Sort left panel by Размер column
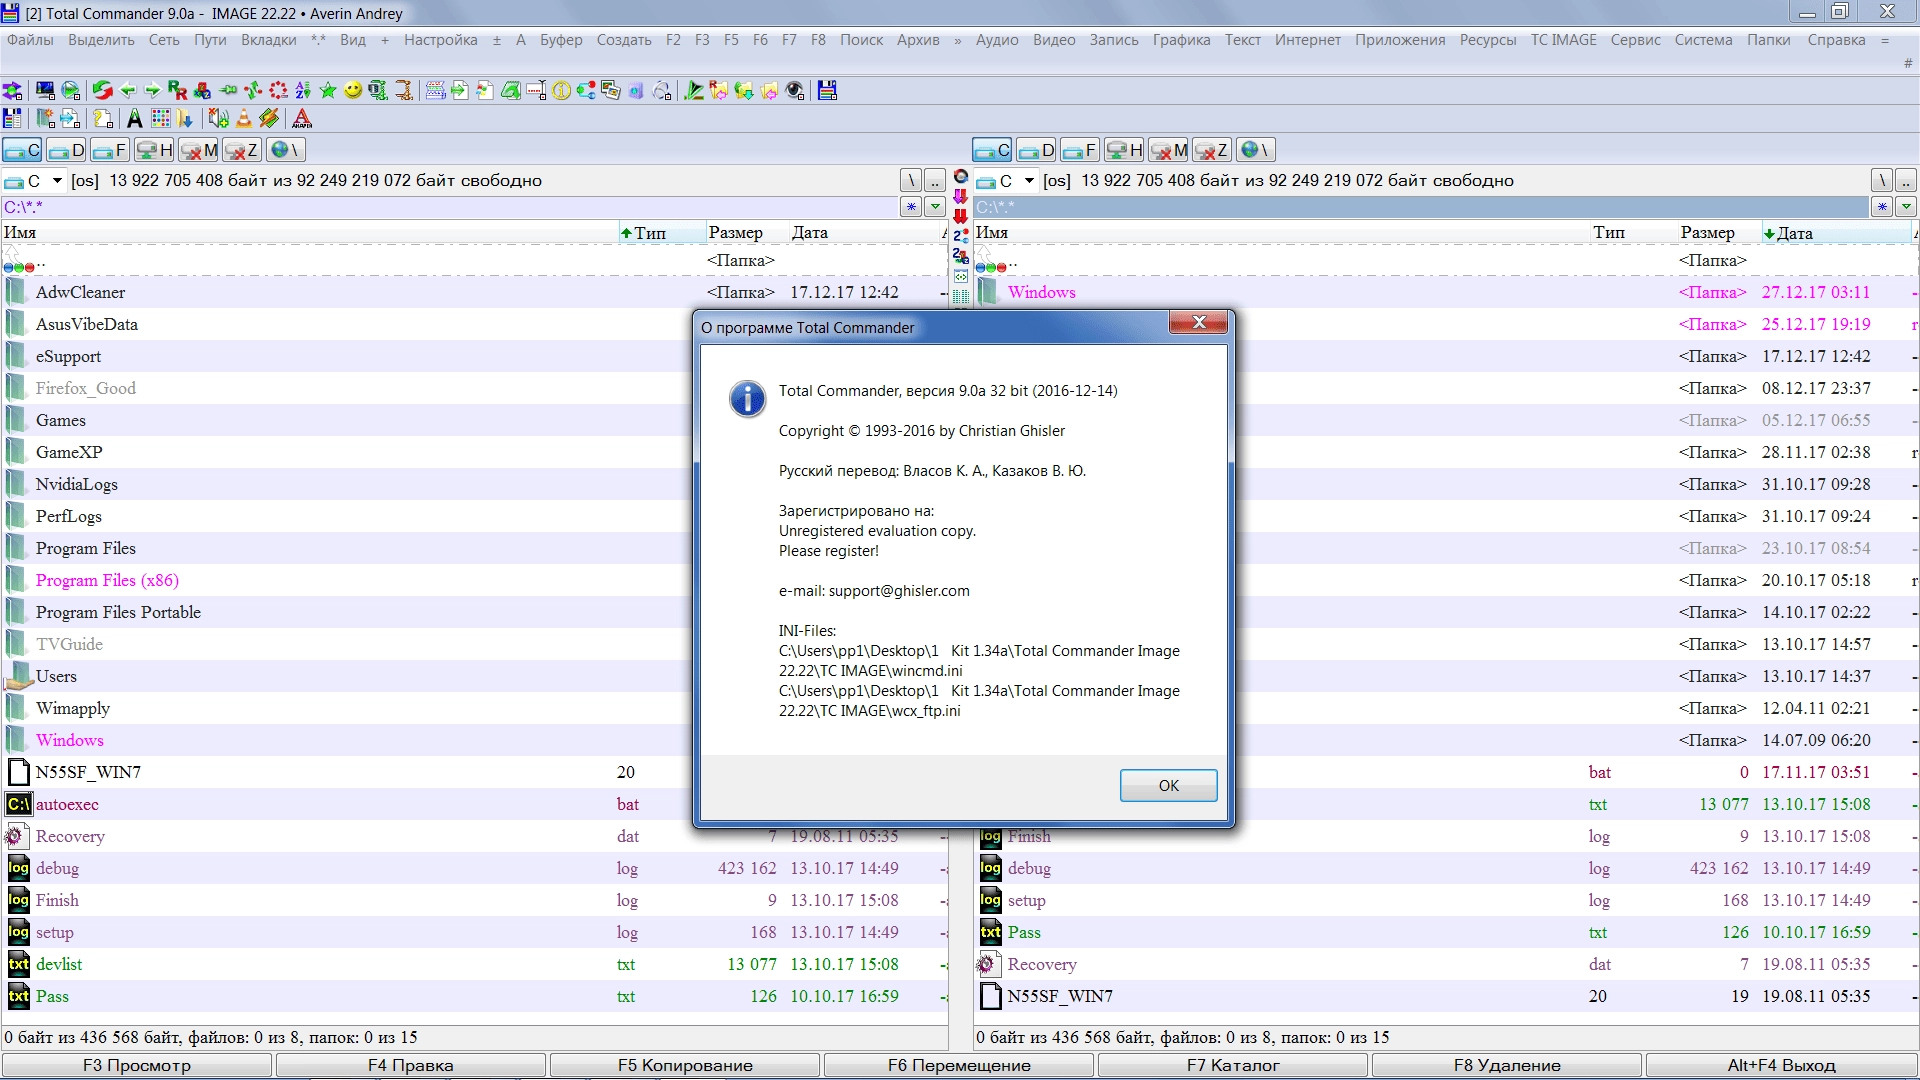This screenshot has width=1920, height=1080. 746,233
